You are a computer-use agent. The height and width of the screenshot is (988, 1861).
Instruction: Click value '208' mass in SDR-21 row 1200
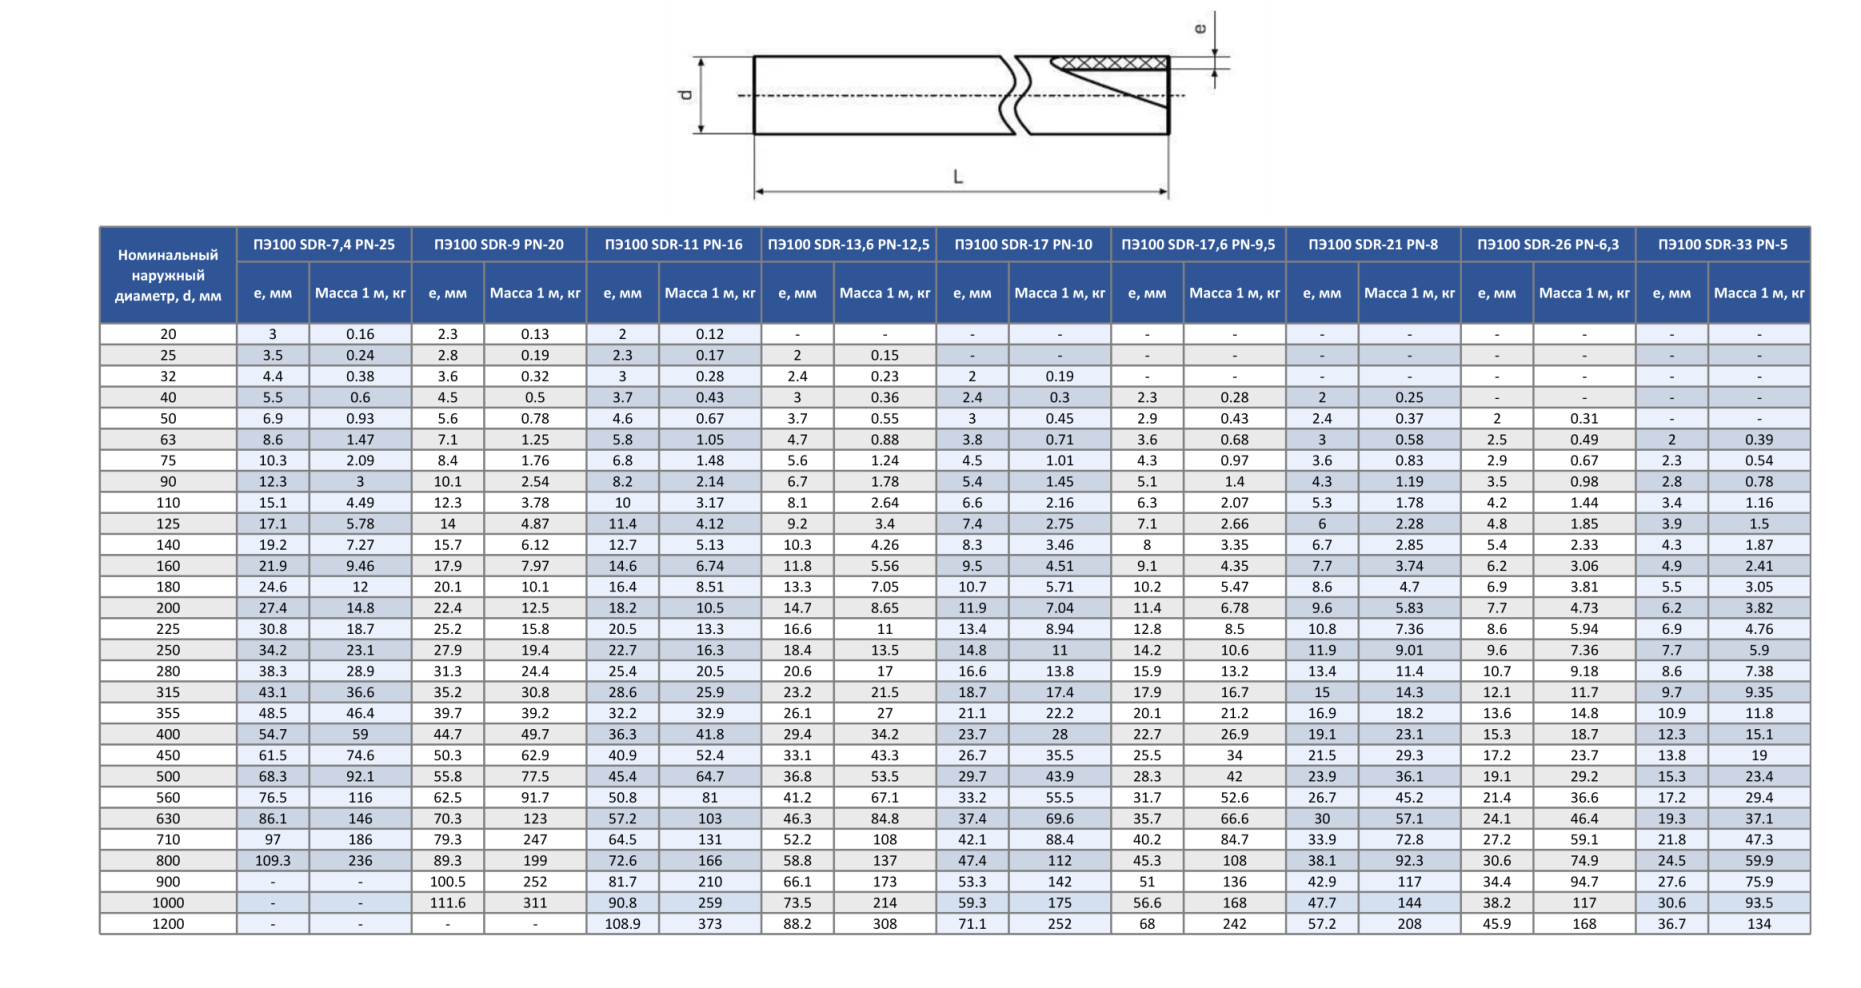click(1410, 924)
